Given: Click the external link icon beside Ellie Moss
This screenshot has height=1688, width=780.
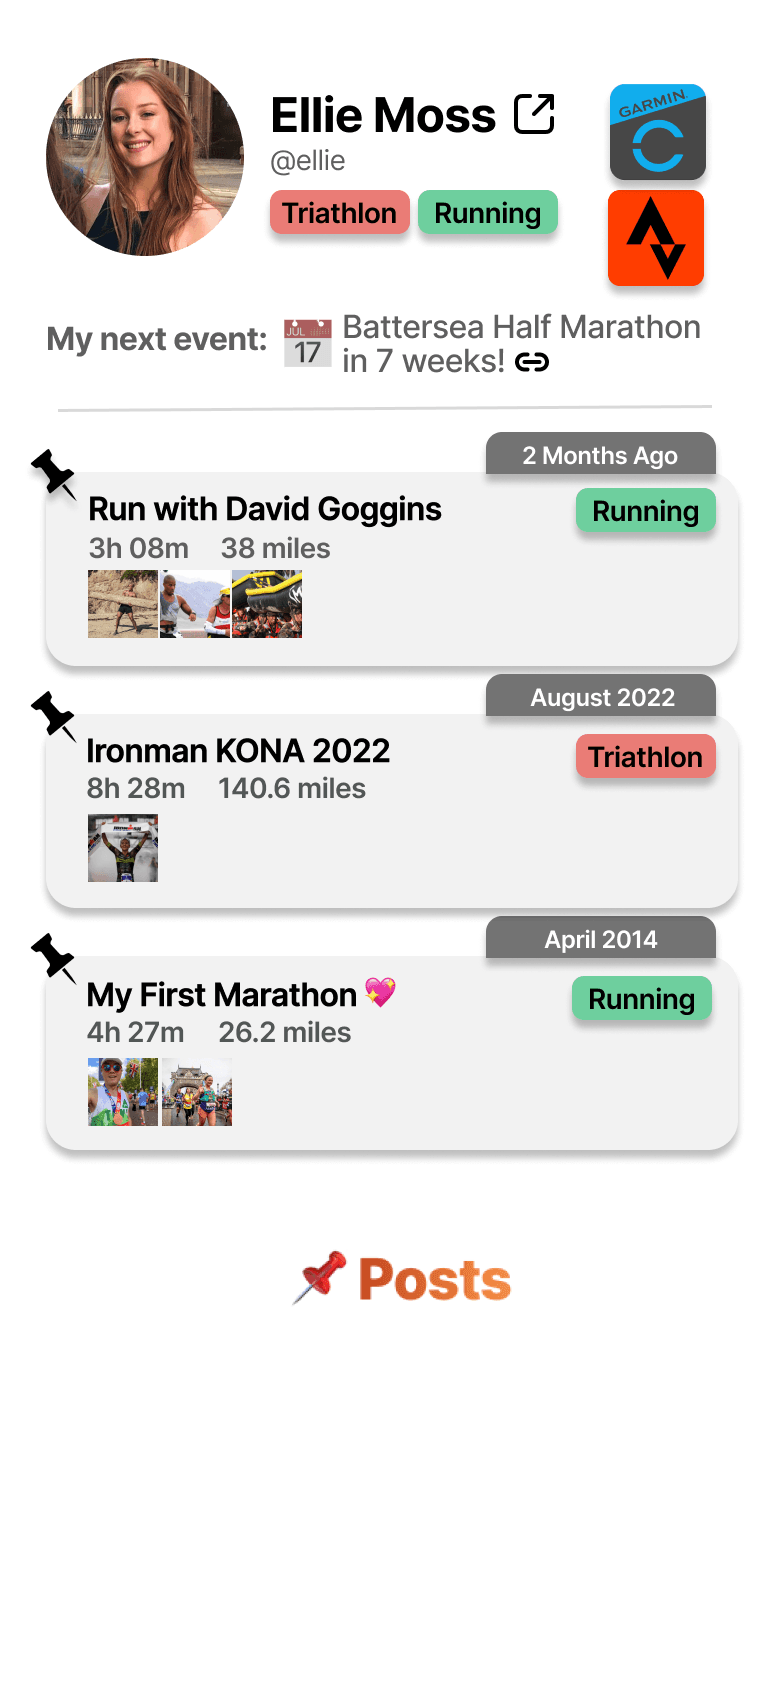Looking at the screenshot, I should click(x=534, y=114).
